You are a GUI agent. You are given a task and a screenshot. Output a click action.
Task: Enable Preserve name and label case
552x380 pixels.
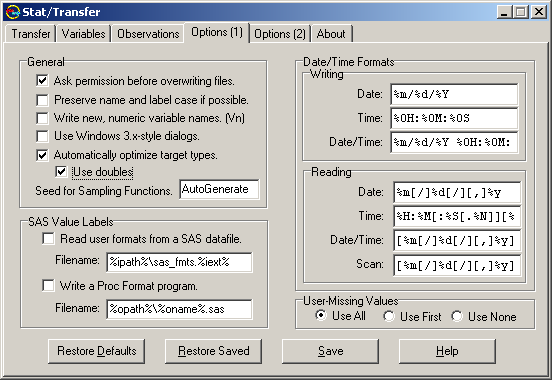click(x=42, y=100)
